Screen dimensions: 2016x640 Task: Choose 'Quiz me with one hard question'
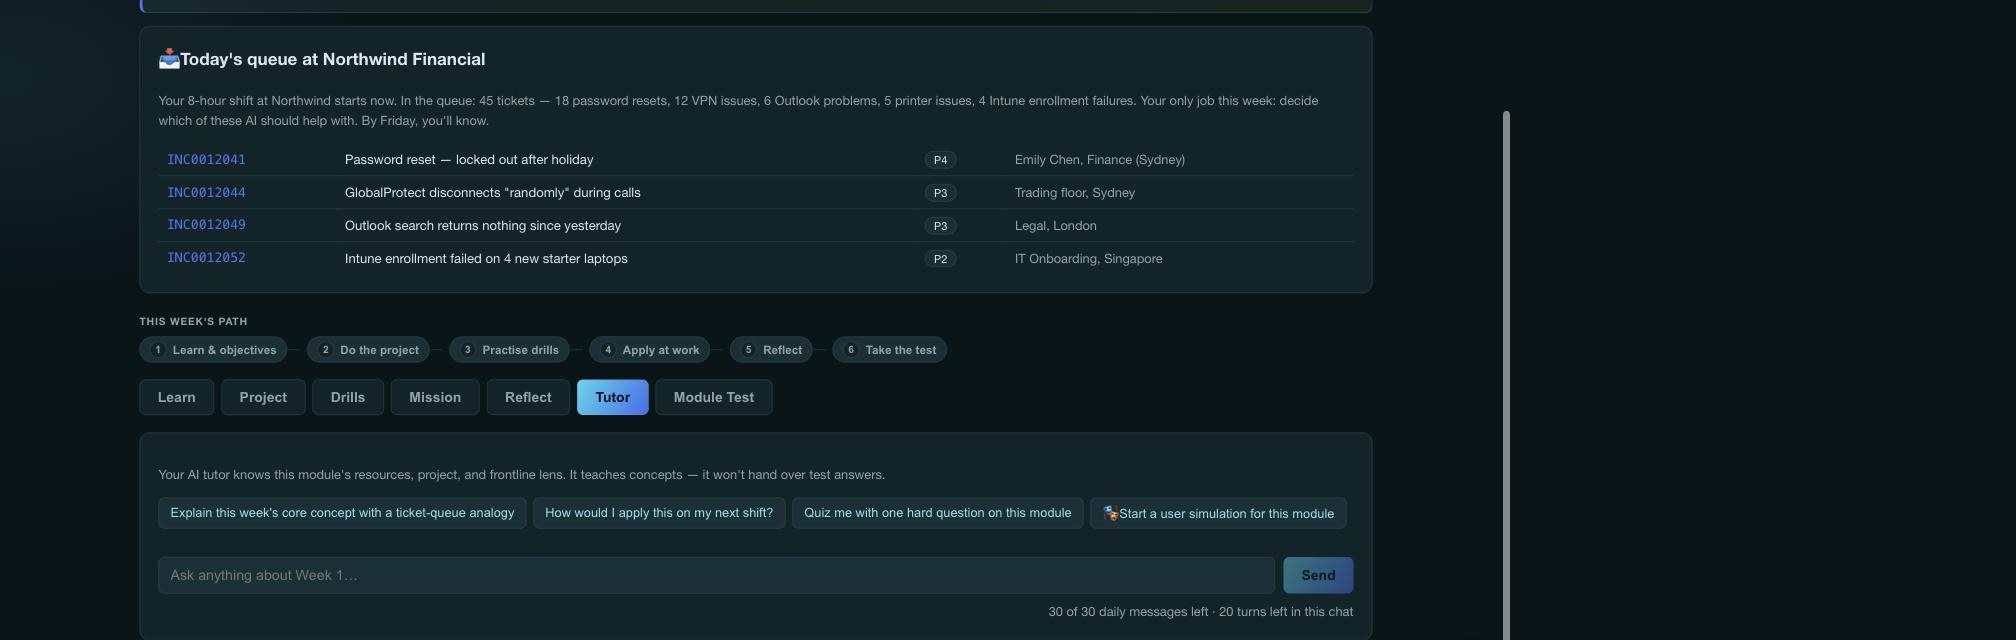[x=937, y=513]
